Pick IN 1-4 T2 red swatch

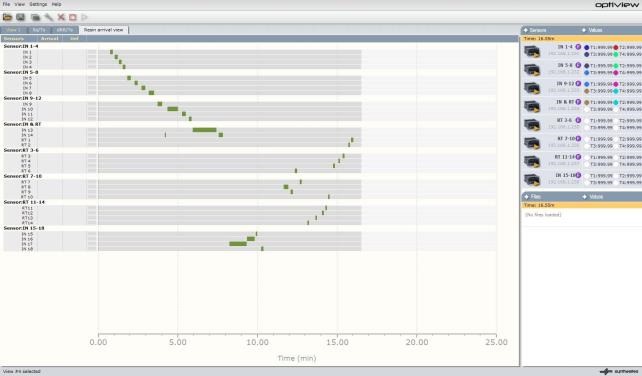615,48
